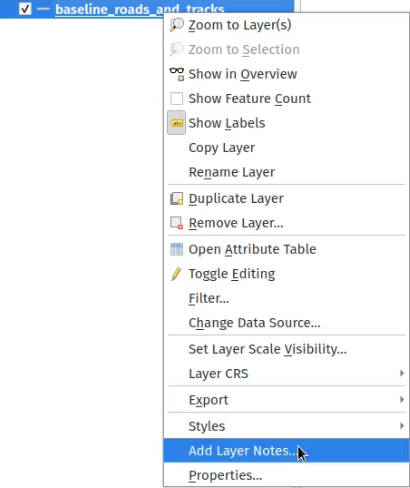Screen dimensions: 410x488
Task: Click the Show Labels abc icon
Action: (176, 123)
